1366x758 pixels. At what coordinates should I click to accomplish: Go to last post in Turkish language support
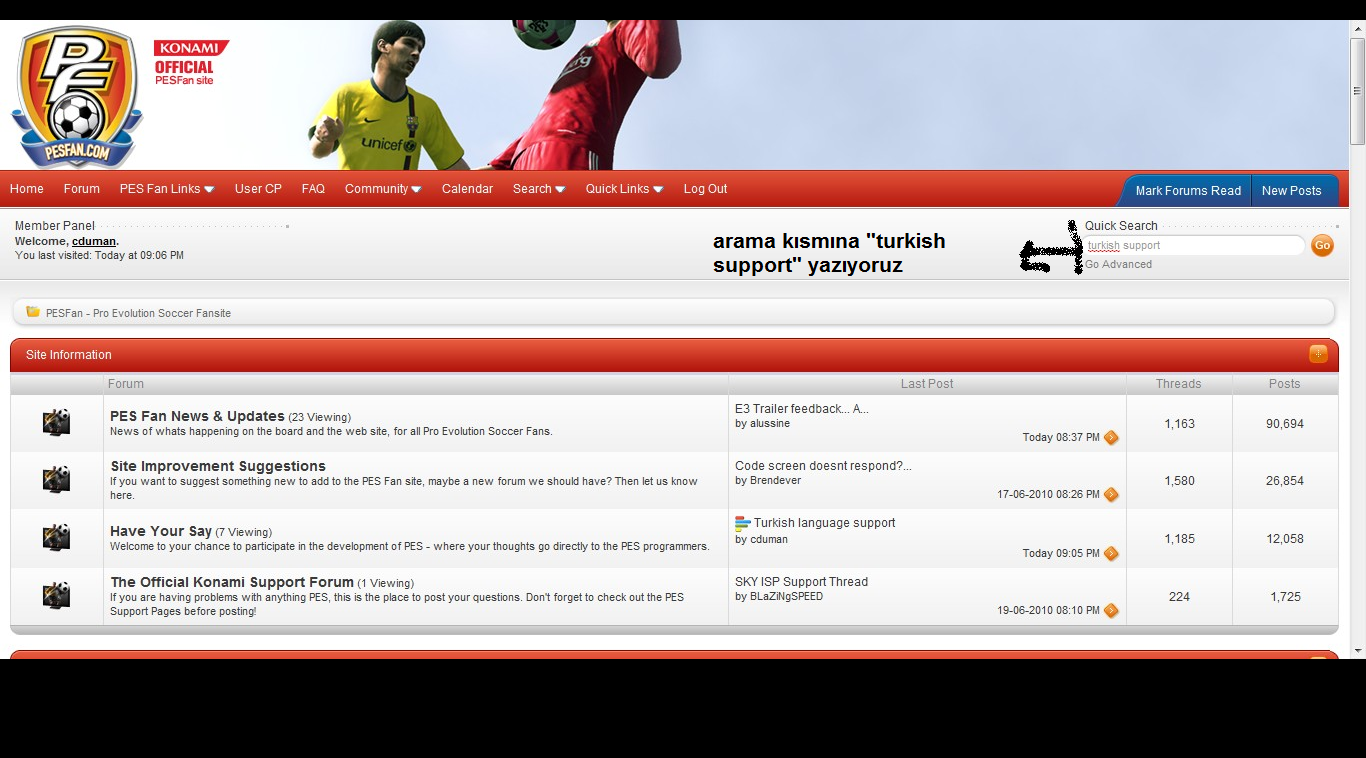[x=1111, y=553]
